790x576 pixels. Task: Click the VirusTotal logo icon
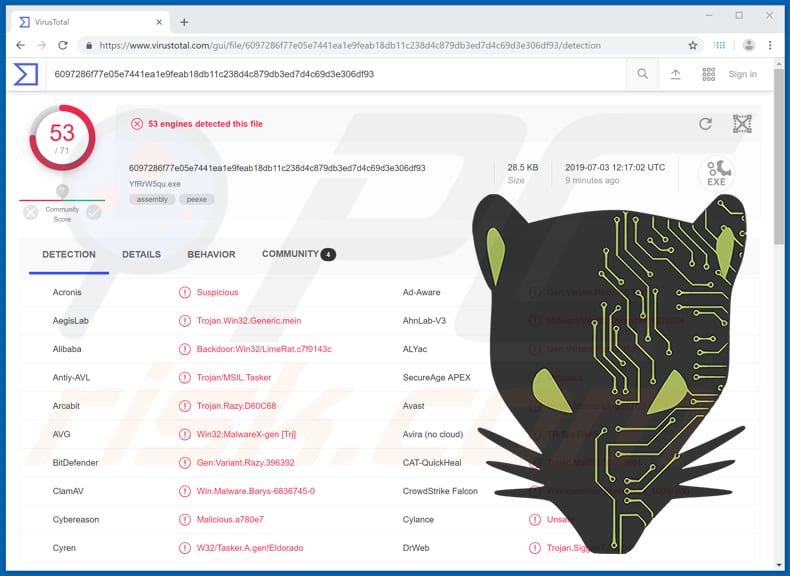26,74
